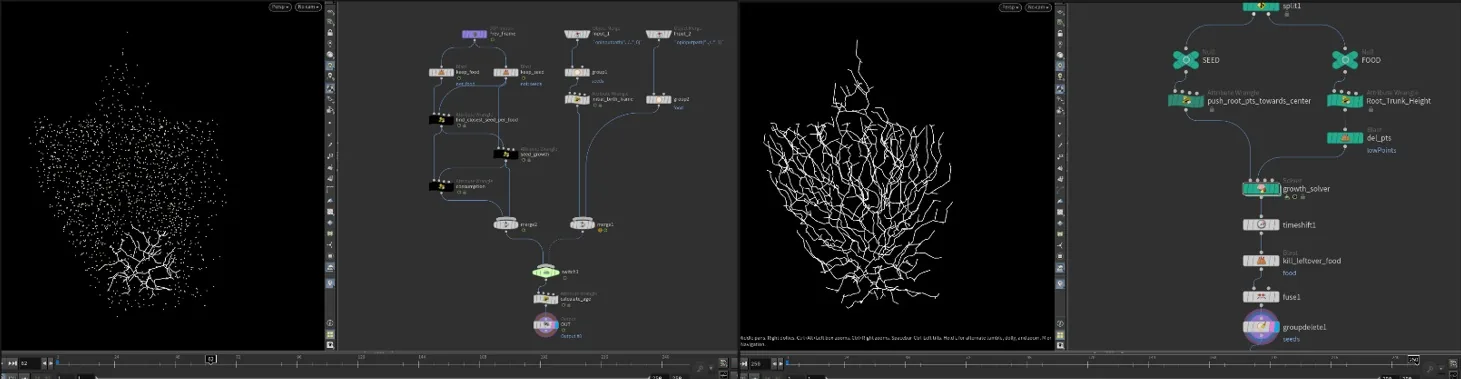The image size is (1461, 379).
Task: Click the 'seeds' label under groupdelete1
Action: 1290,338
